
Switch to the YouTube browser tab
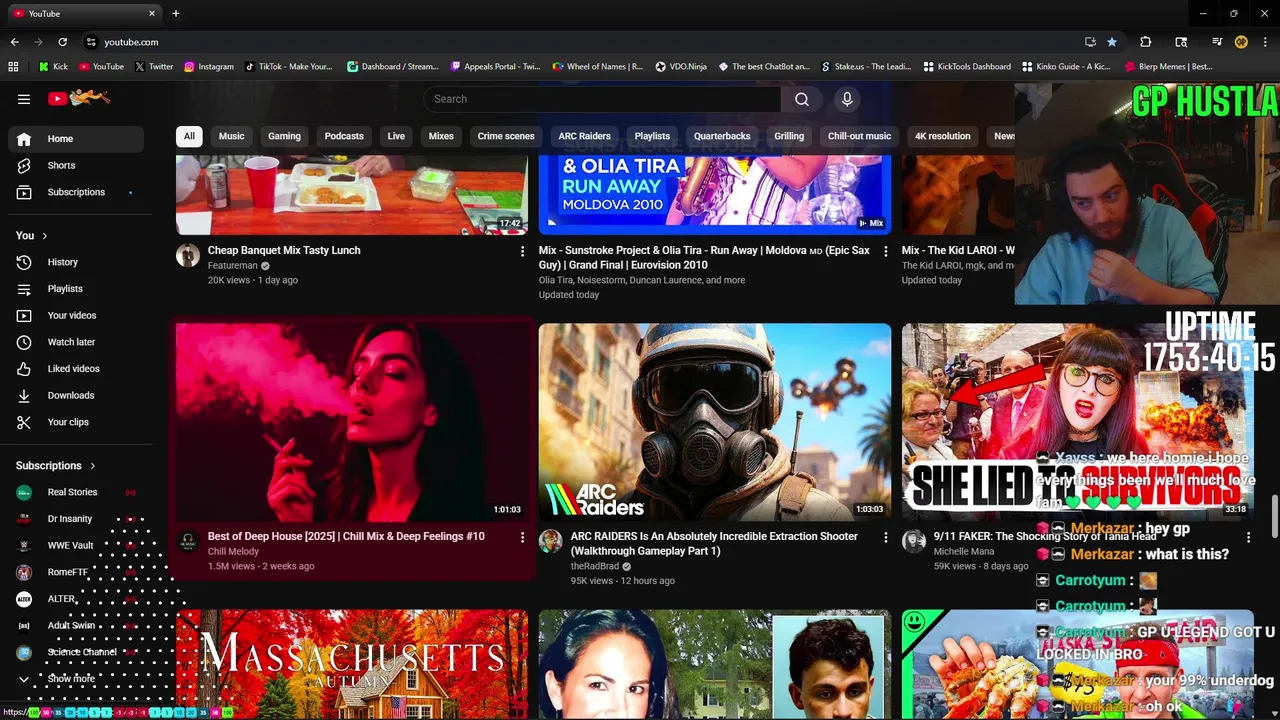[85, 13]
